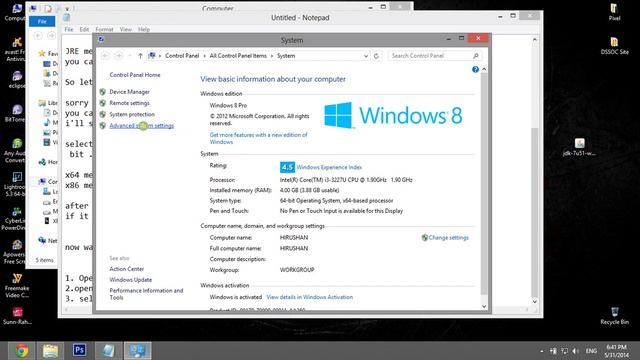Click the System window vertical scrollbar
640x360 pixels.
[x=484, y=184]
